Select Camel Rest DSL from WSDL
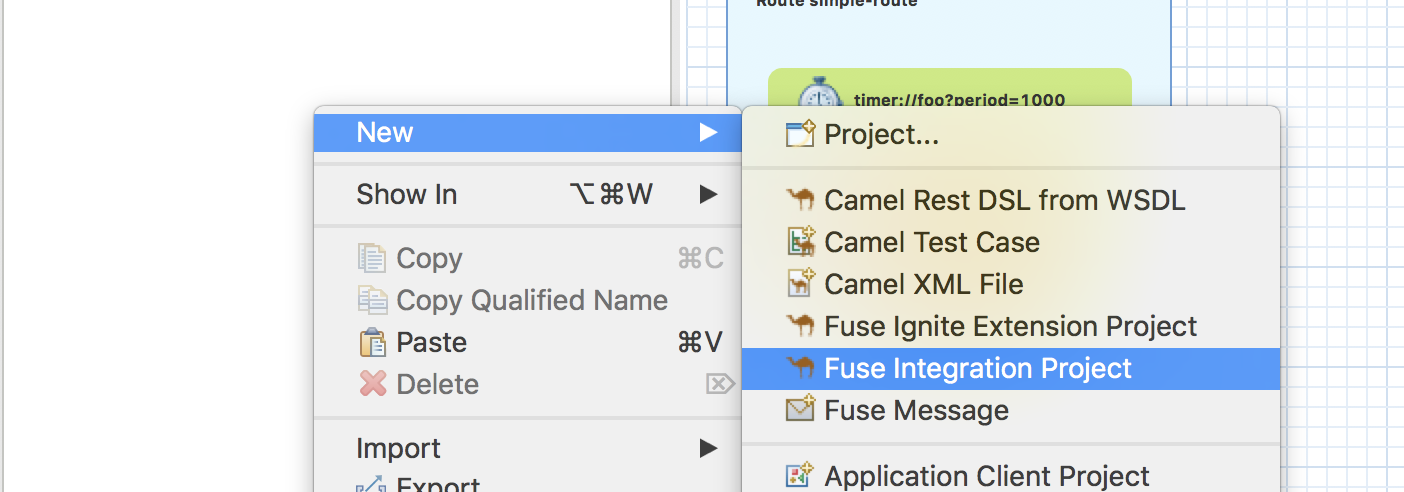The image size is (1404, 492). click(1004, 200)
